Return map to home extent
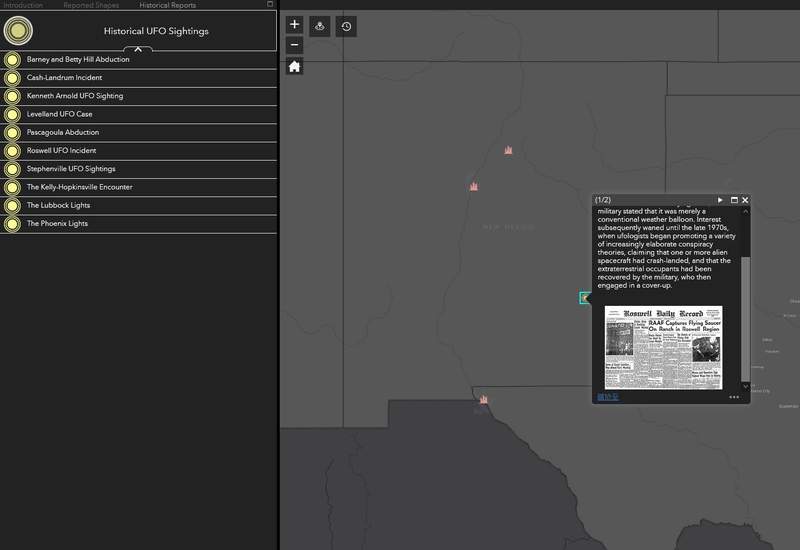The width and height of the screenshot is (800, 550). click(x=294, y=67)
